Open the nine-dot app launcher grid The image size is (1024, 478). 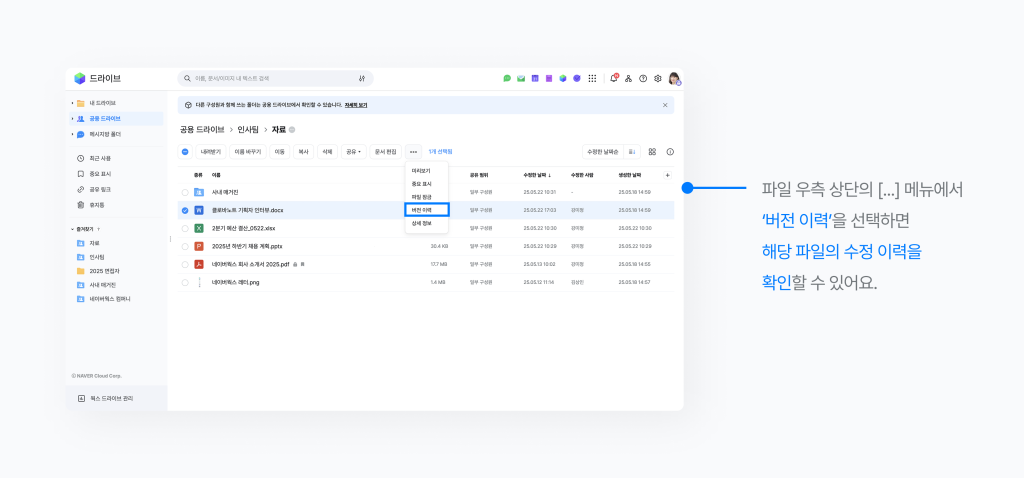click(x=592, y=78)
